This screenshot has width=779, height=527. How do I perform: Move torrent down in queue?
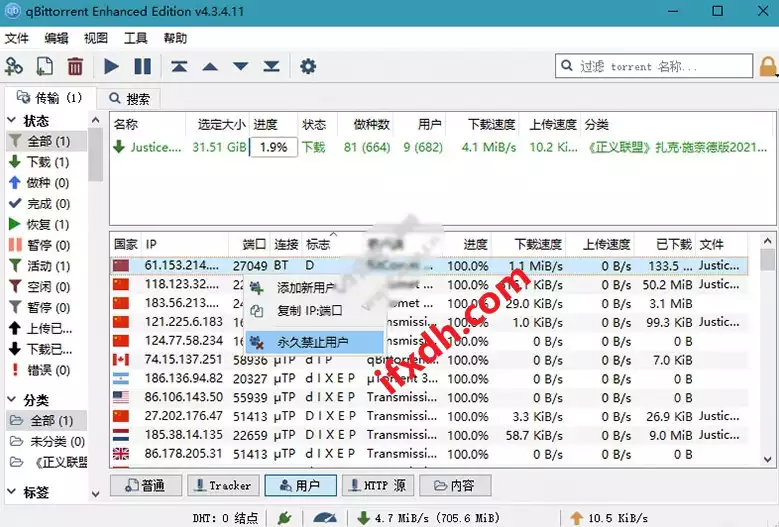(240, 66)
